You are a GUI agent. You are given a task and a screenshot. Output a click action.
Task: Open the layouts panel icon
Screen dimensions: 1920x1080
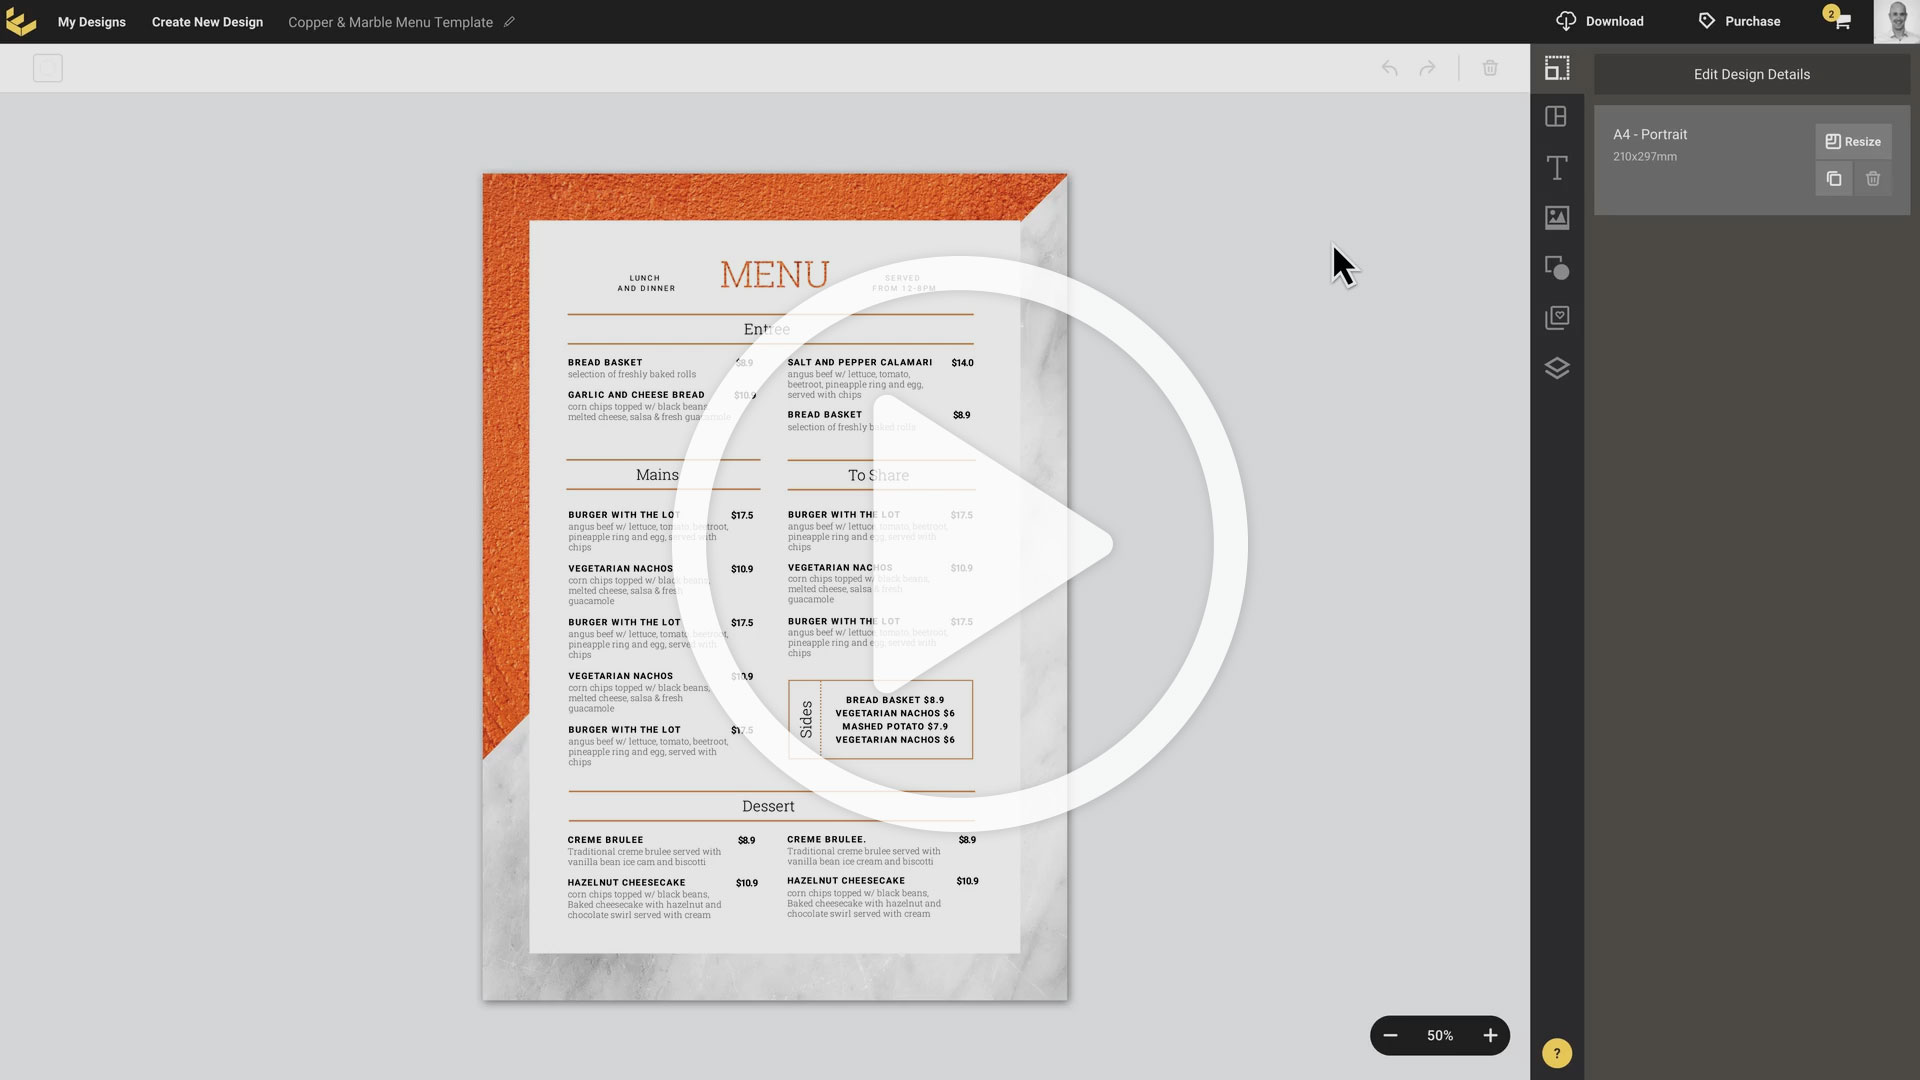coord(1557,117)
